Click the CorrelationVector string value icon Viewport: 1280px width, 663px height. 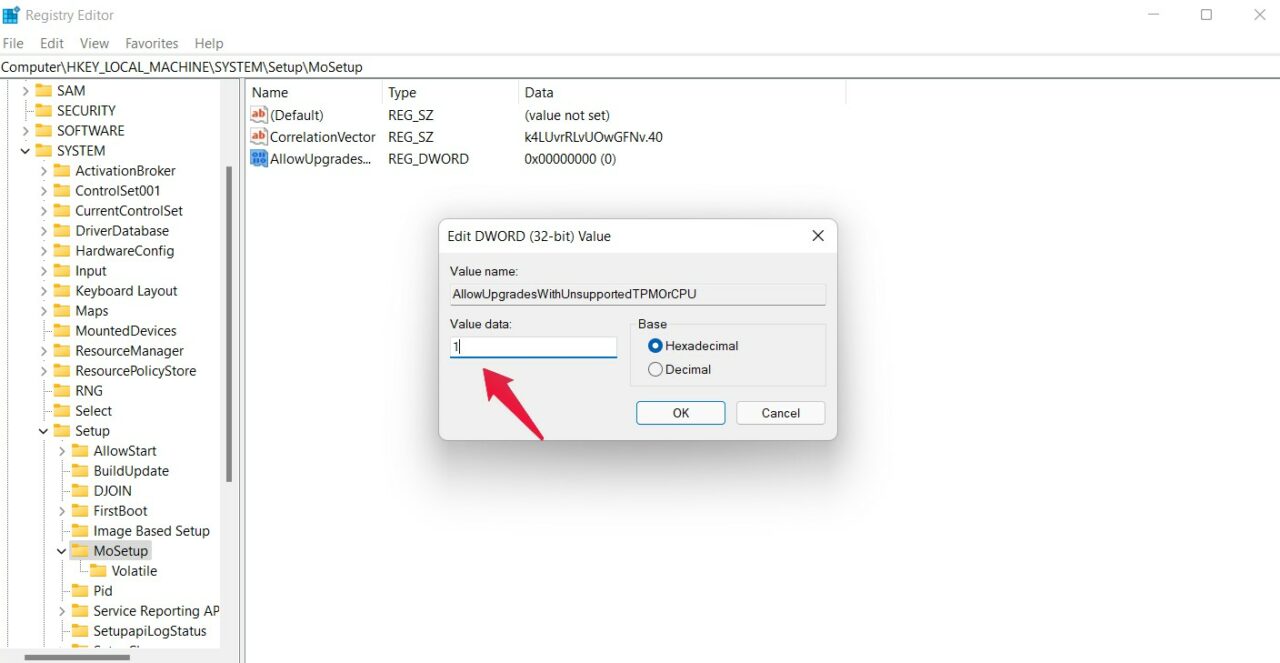click(x=259, y=137)
